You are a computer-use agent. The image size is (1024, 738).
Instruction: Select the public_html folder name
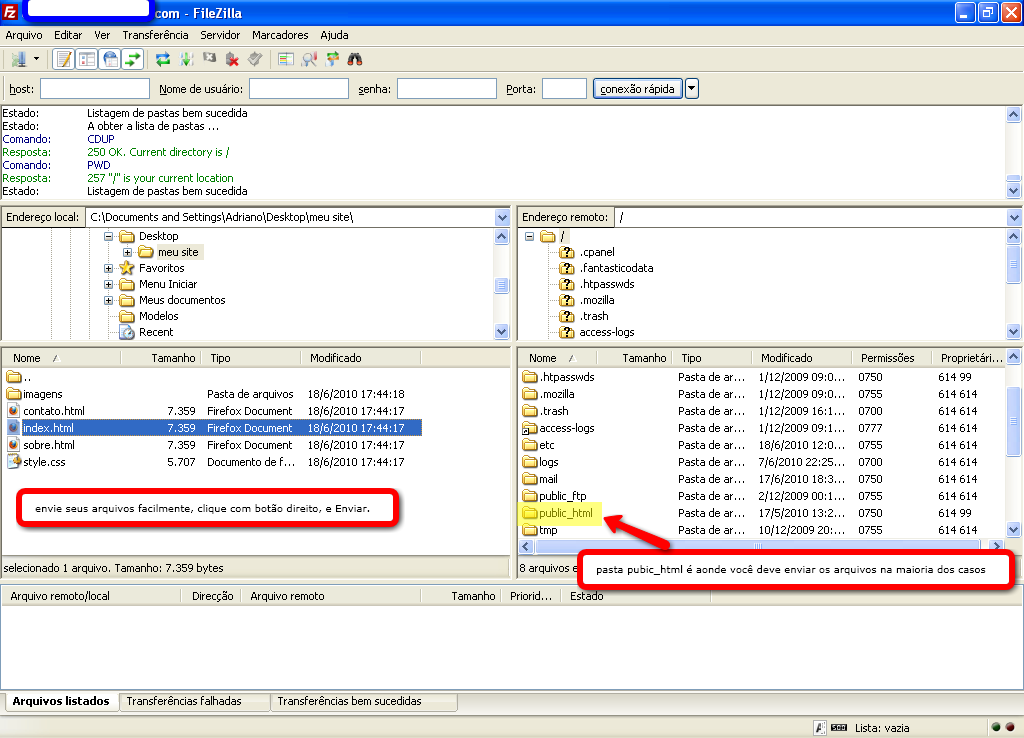coord(566,513)
